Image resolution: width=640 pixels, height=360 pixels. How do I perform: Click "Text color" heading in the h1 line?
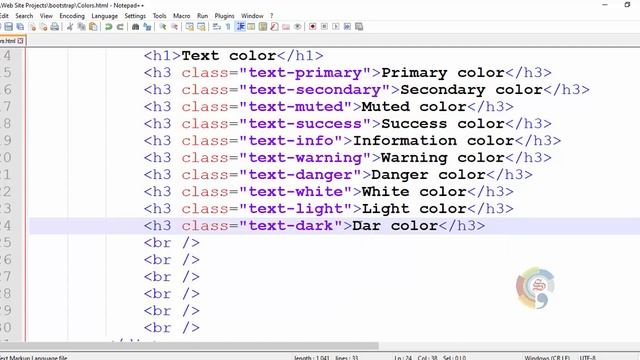tap(229, 56)
